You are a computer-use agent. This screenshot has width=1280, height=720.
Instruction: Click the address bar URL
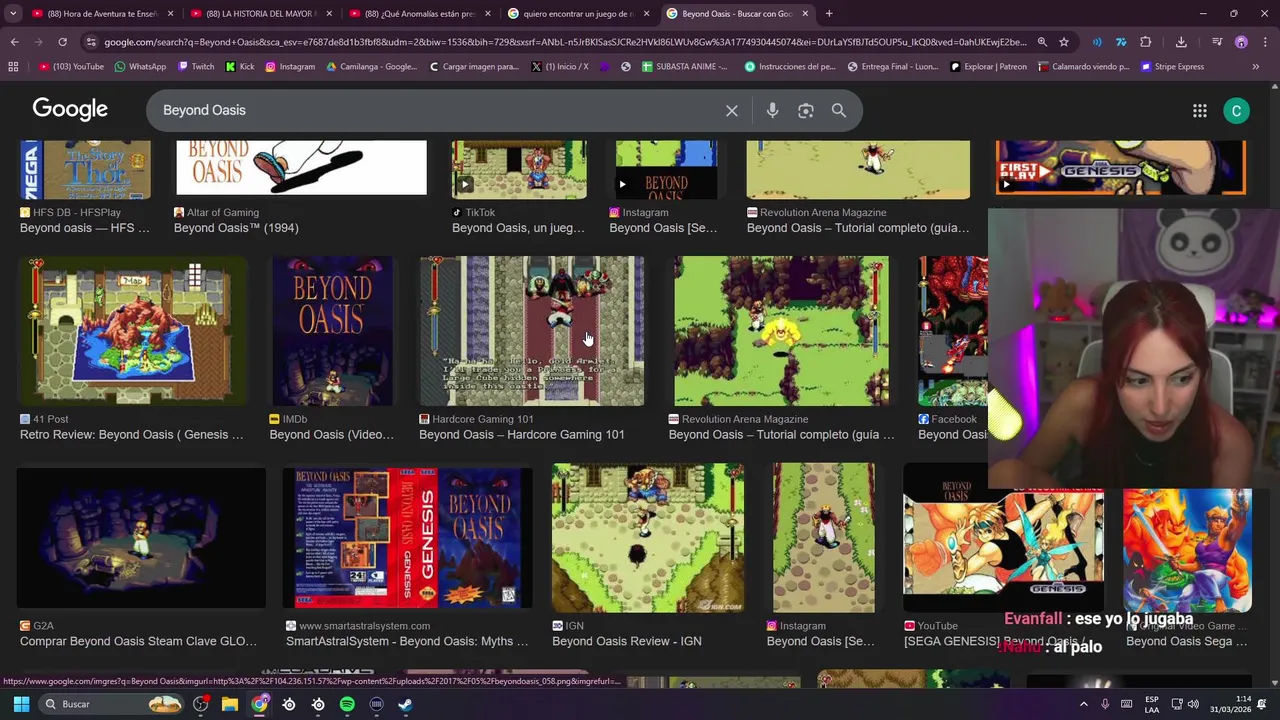coord(565,42)
